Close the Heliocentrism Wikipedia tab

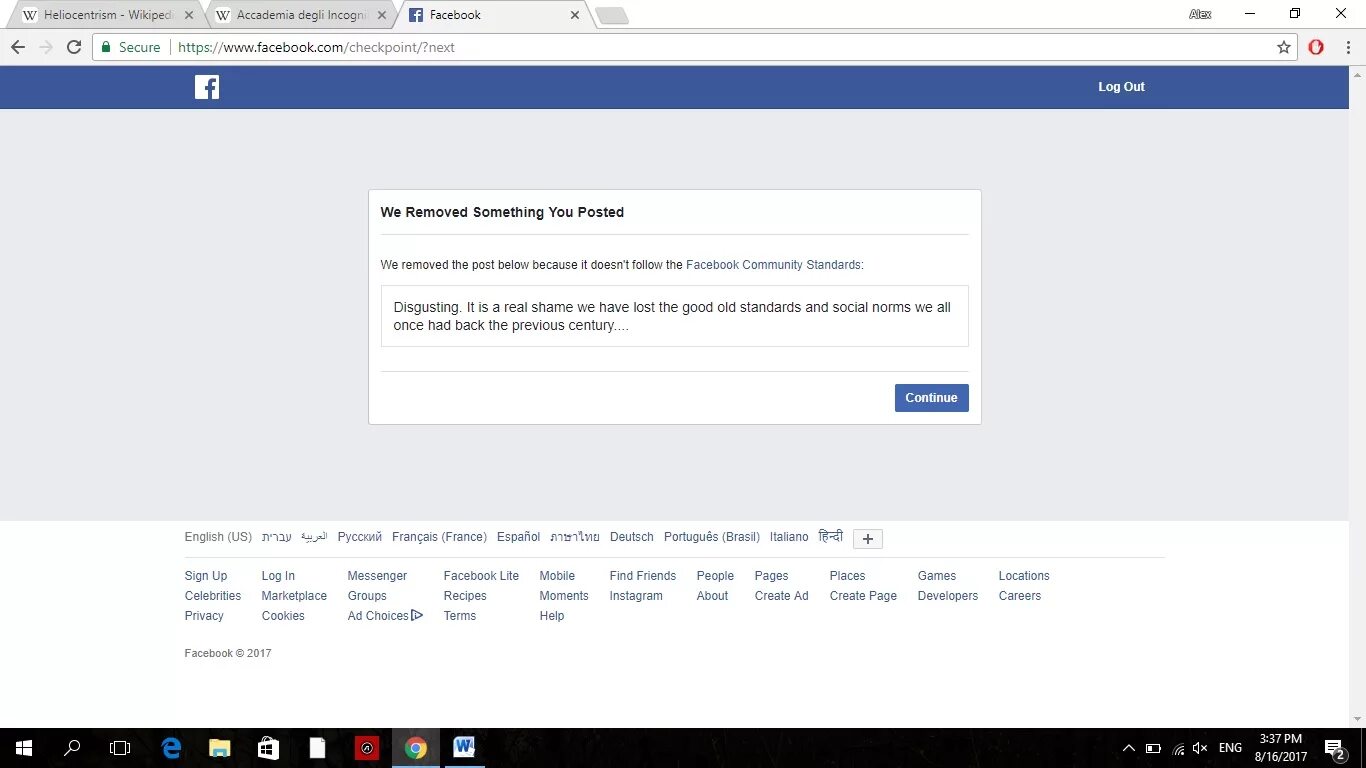(189, 15)
